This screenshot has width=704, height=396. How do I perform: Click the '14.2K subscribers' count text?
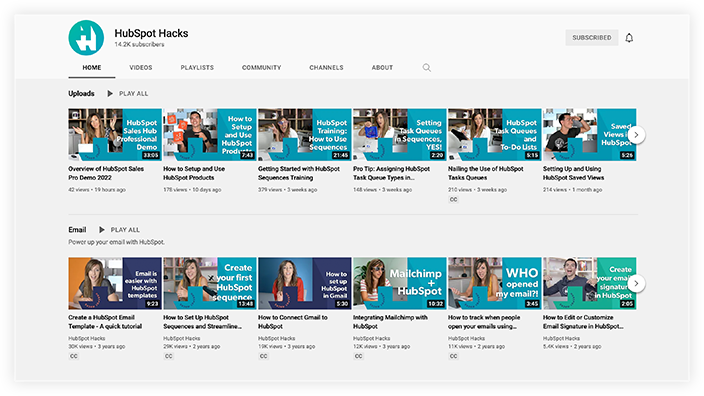pos(139,44)
